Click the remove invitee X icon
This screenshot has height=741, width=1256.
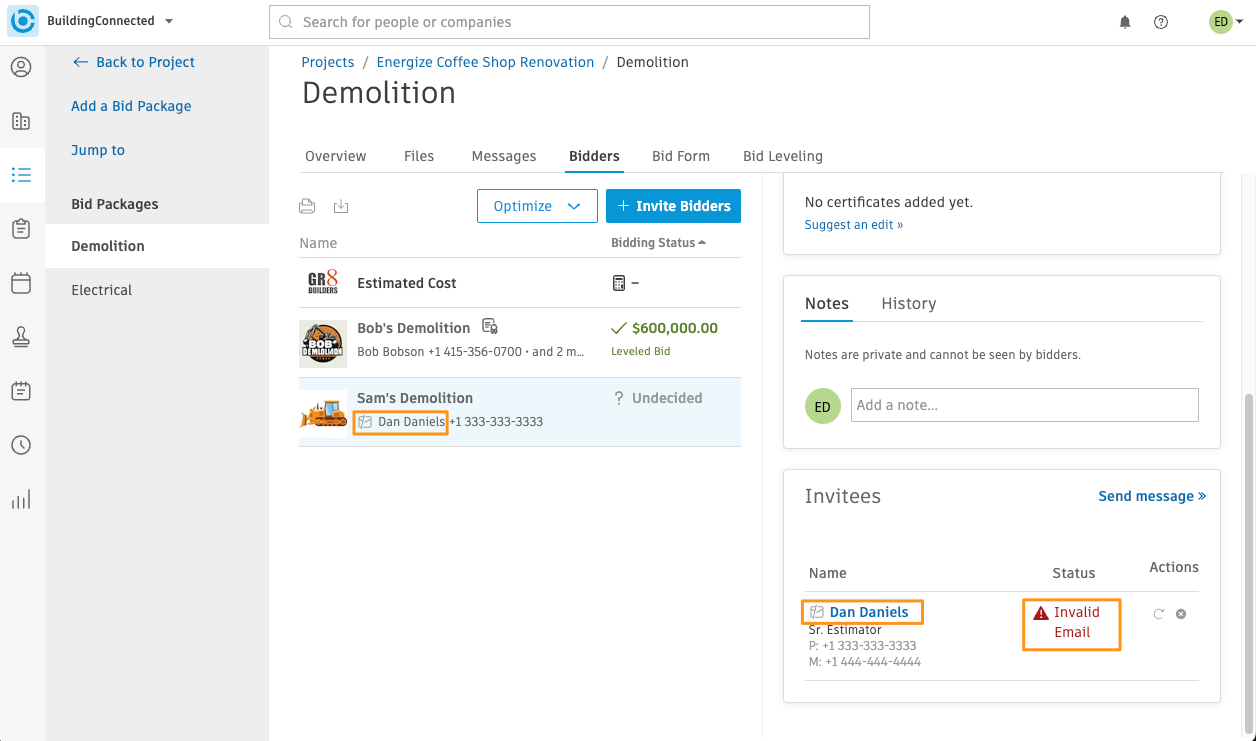tap(1181, 614)
